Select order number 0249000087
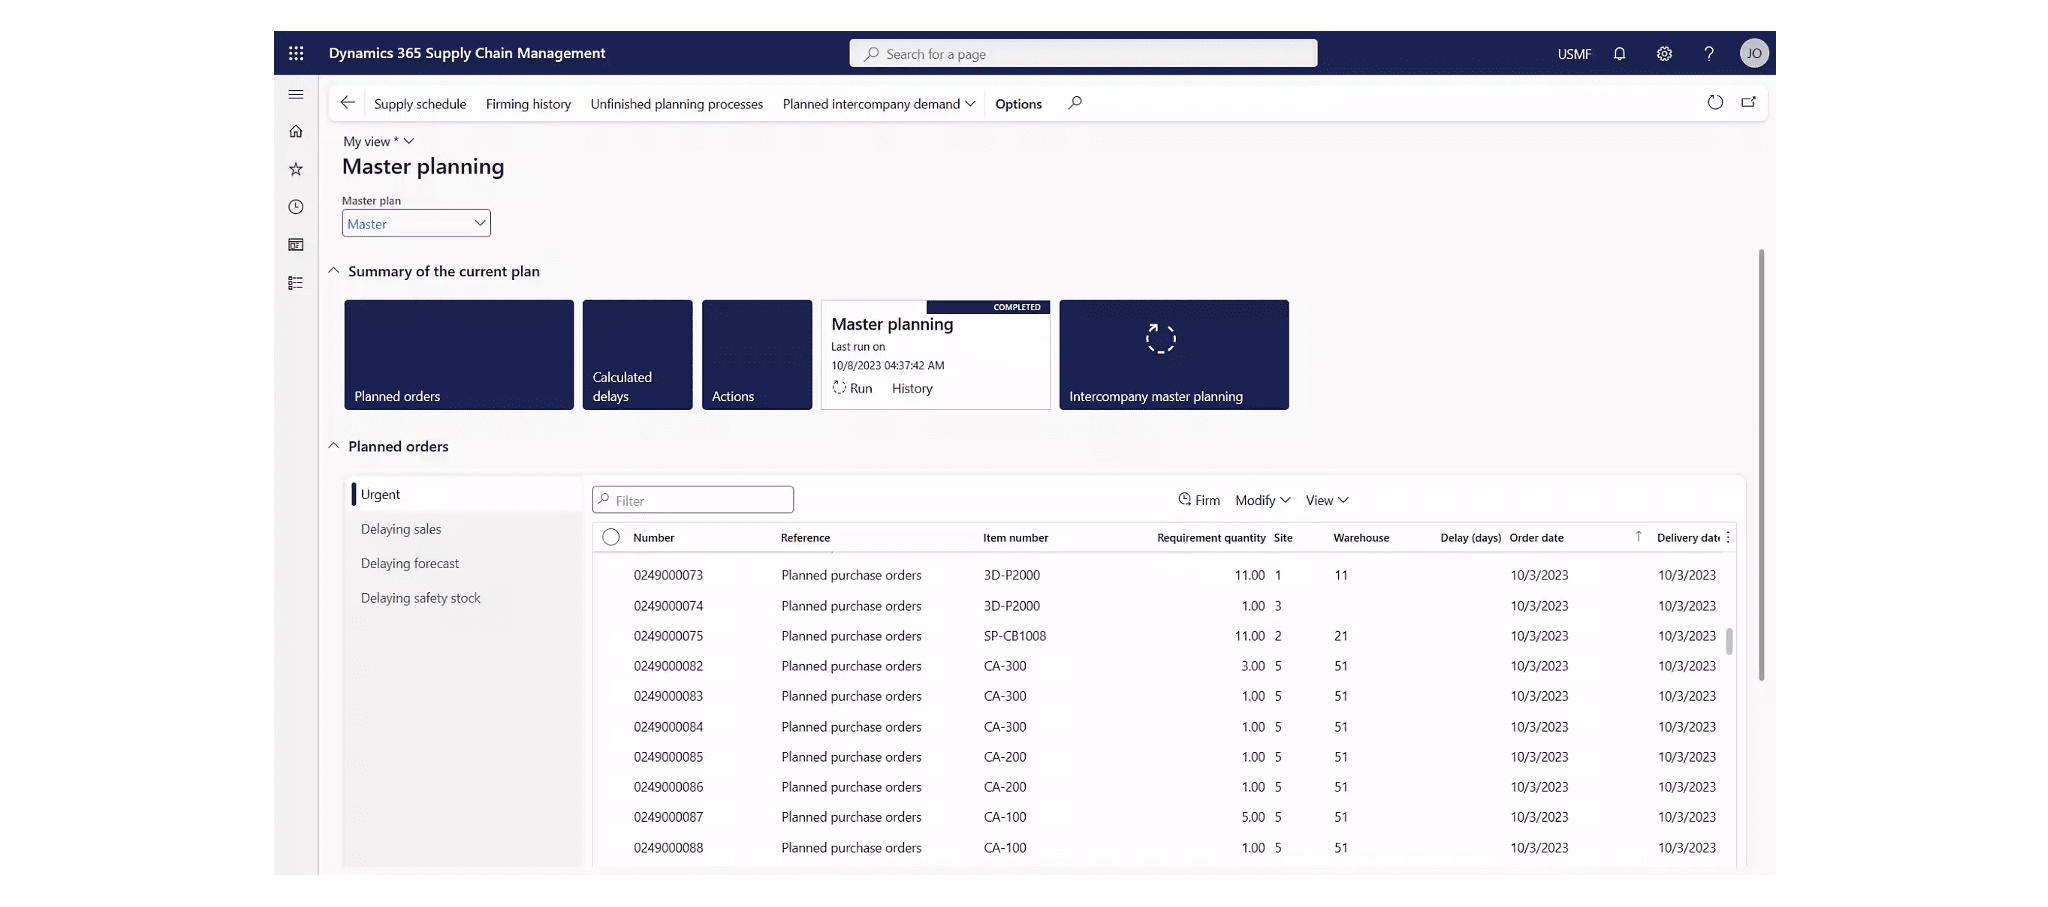This screenshot has height=907, width=2048. pos(668,817)
